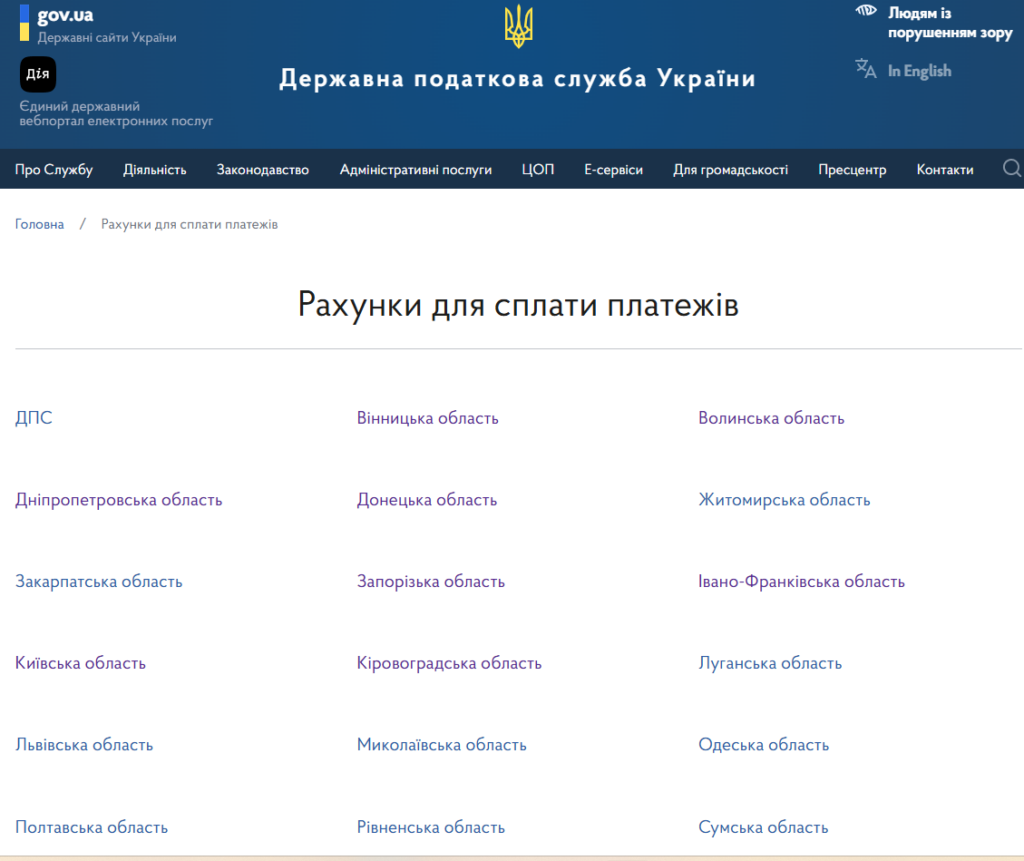
Task: Click the Державна податкова служба України title
Action: click(x=517, y=79)
